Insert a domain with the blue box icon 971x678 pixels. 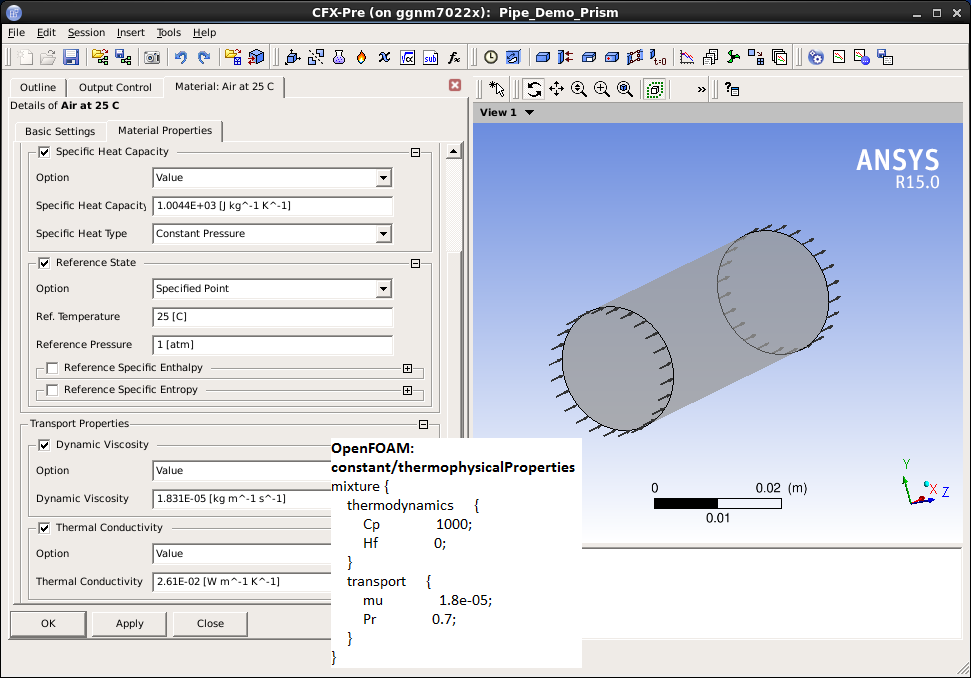(542, 58)
